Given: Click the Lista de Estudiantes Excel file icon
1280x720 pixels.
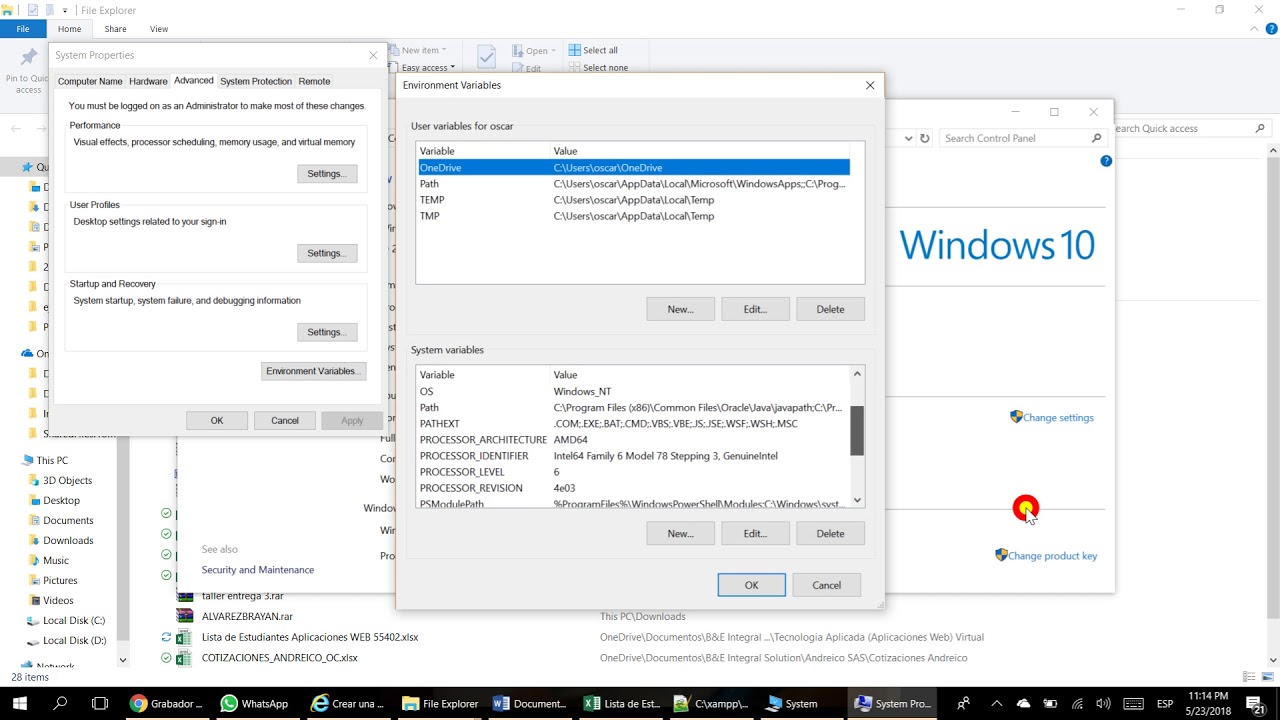Looking at the screenshot, I should (x=184, y=637).
